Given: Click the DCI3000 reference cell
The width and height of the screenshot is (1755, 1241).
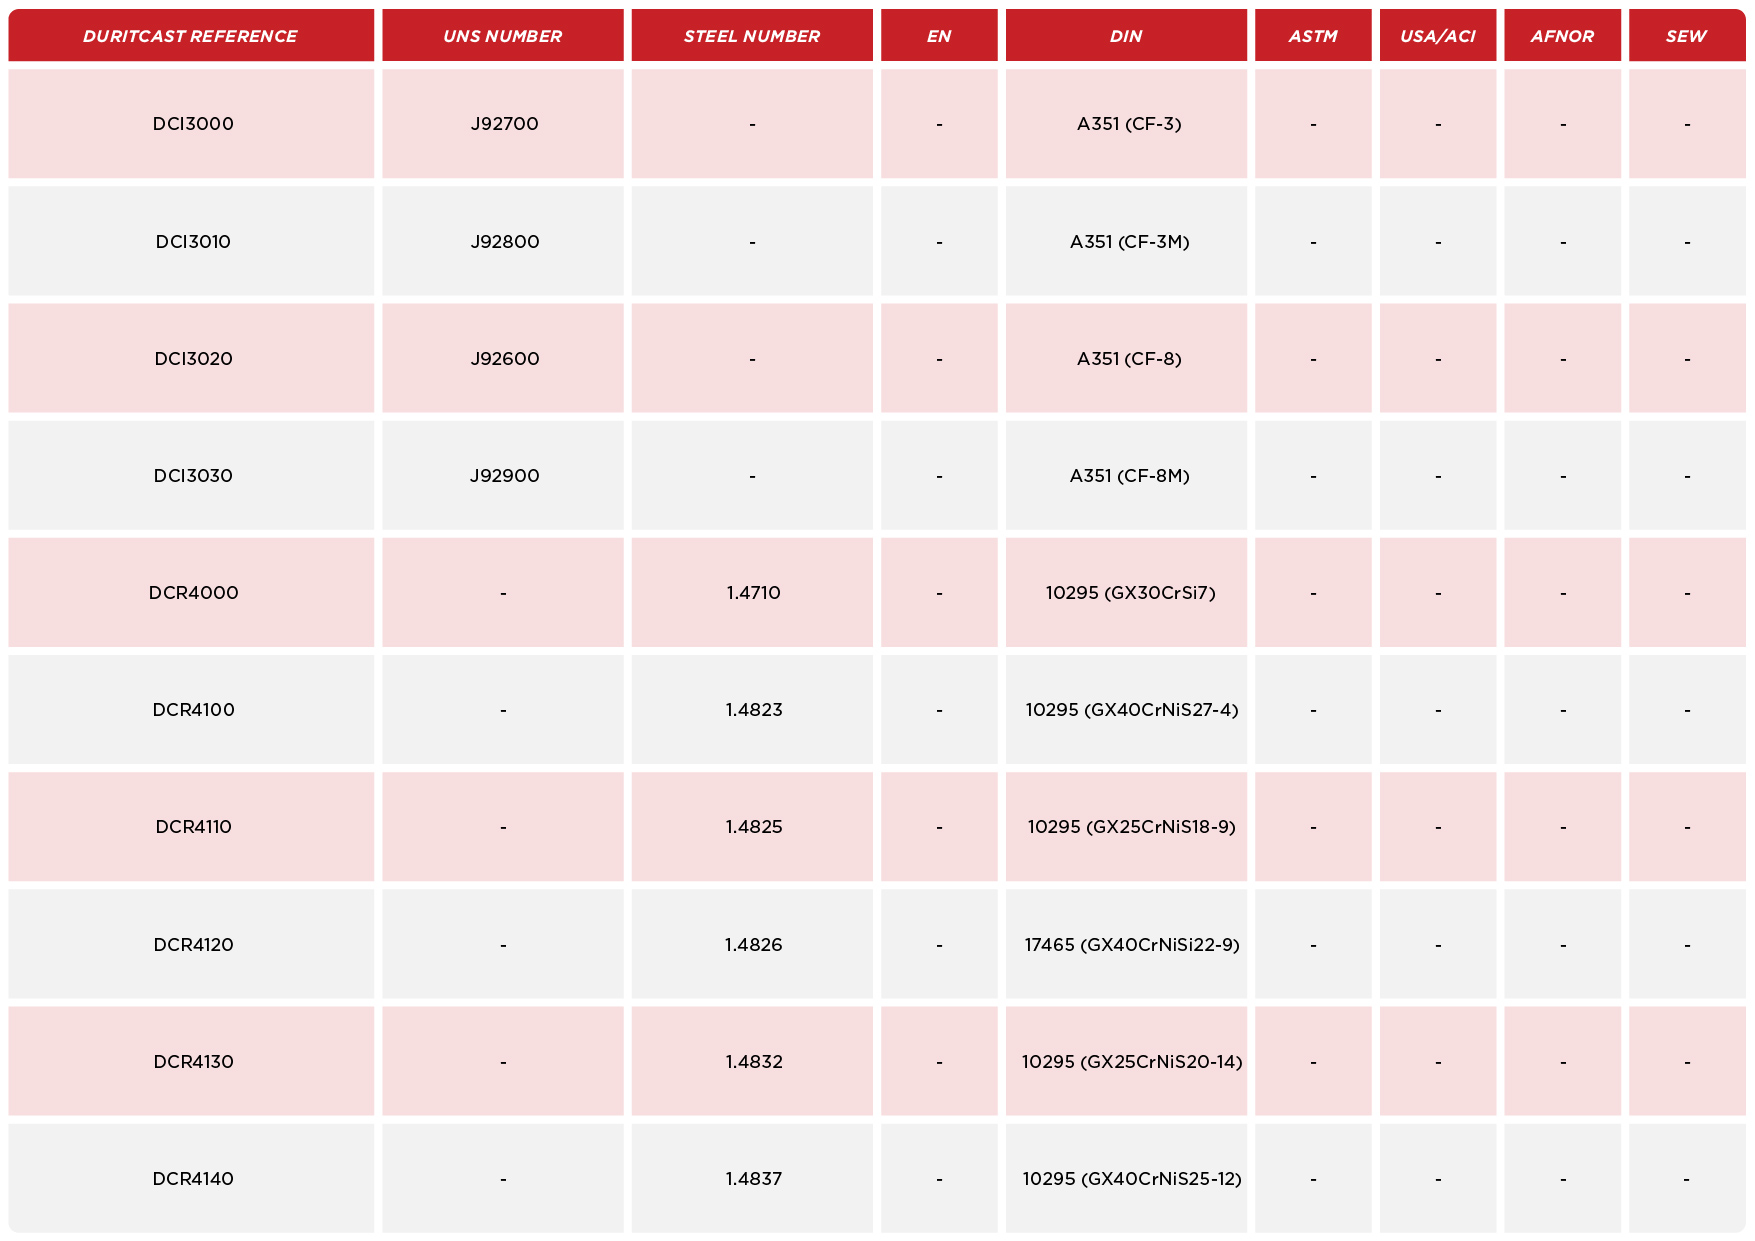Looking at the screenshot, I should pos(191,124).
